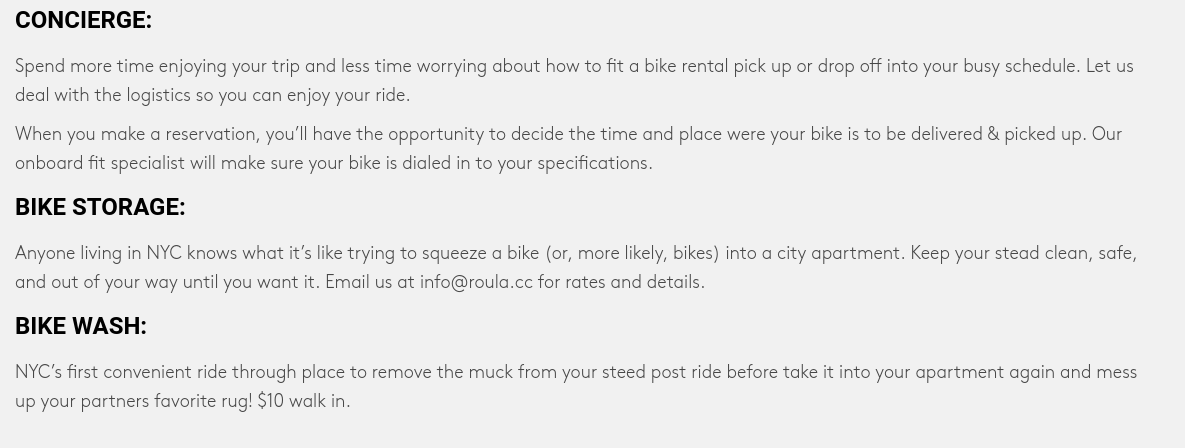Click the BIKE STORAGE heading
The image size is (1185, 448).
(100, 207)
